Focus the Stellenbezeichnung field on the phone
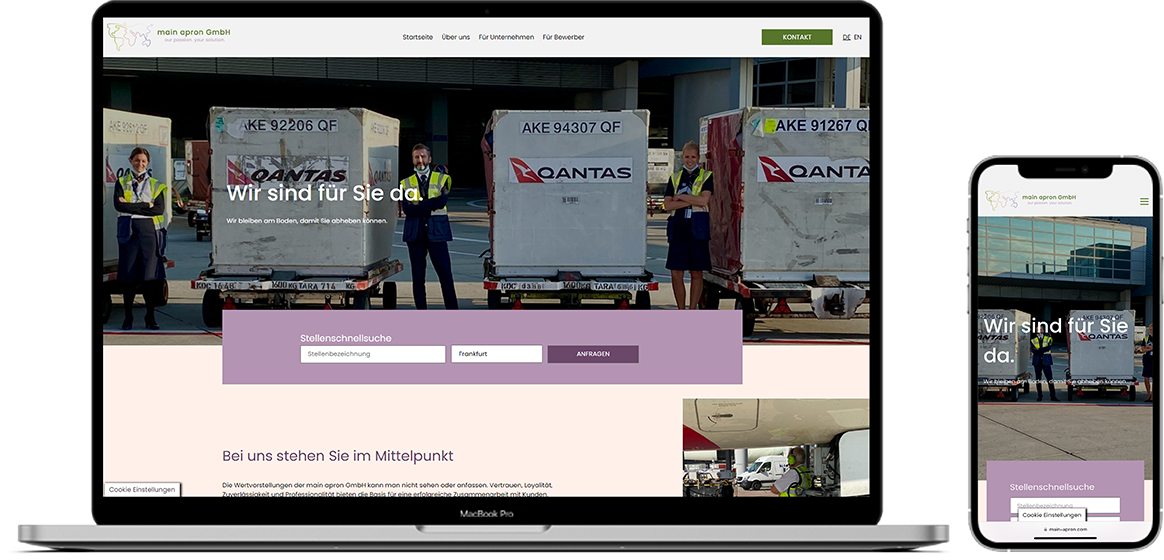The height and width of the screenshot is (560, 1164). pyautogui.click(x=1065, y=505)
